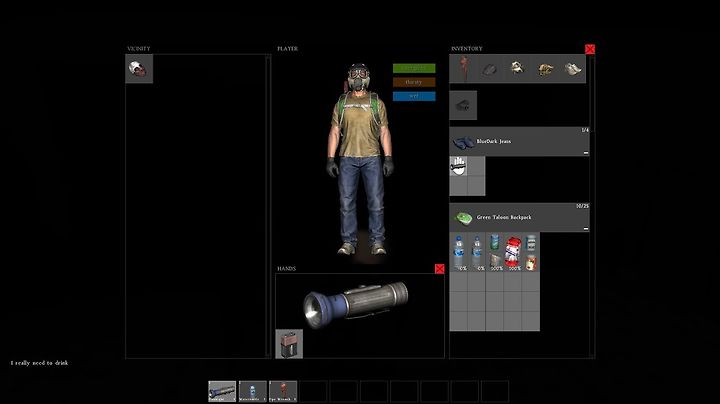
Task: Close the Inventory panel with red X
Action: 590,49
